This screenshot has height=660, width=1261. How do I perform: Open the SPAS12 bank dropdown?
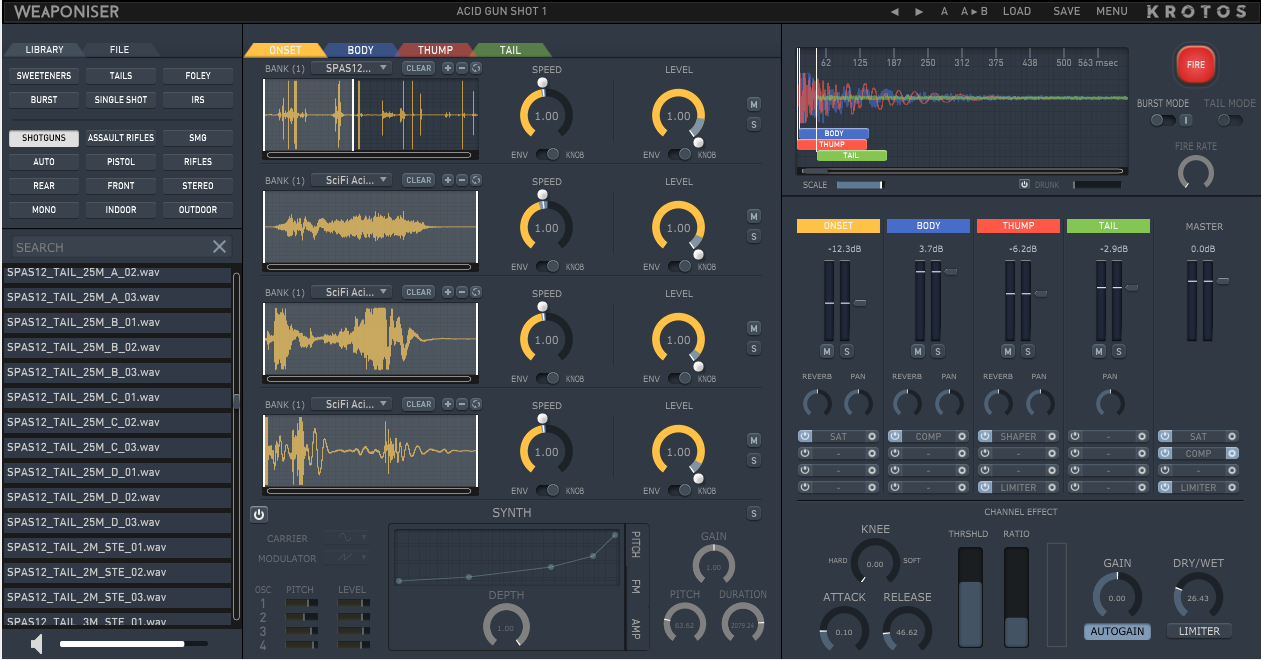click(352, 68)
